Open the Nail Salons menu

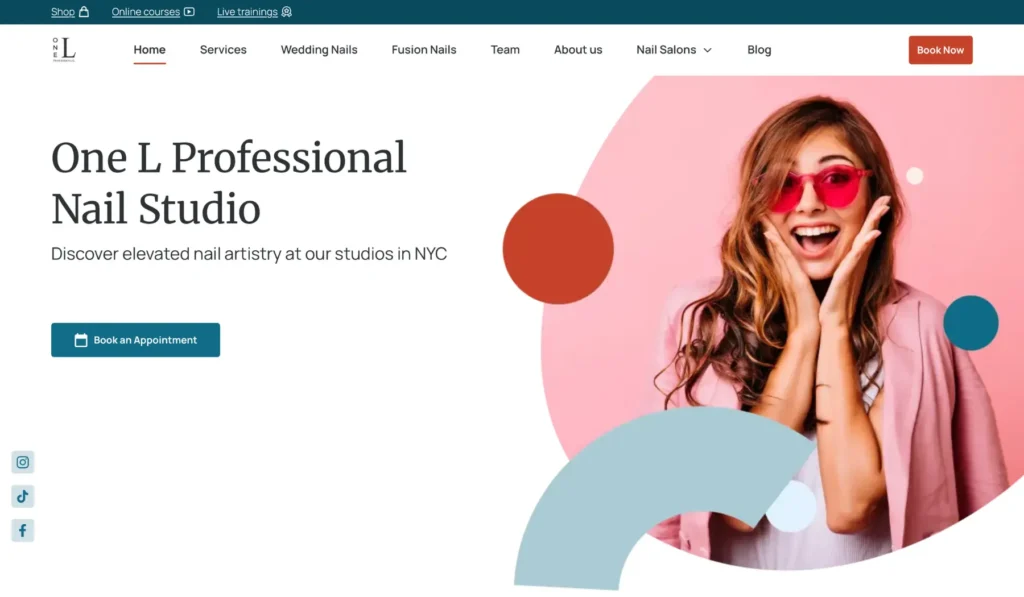coord(666,50)
